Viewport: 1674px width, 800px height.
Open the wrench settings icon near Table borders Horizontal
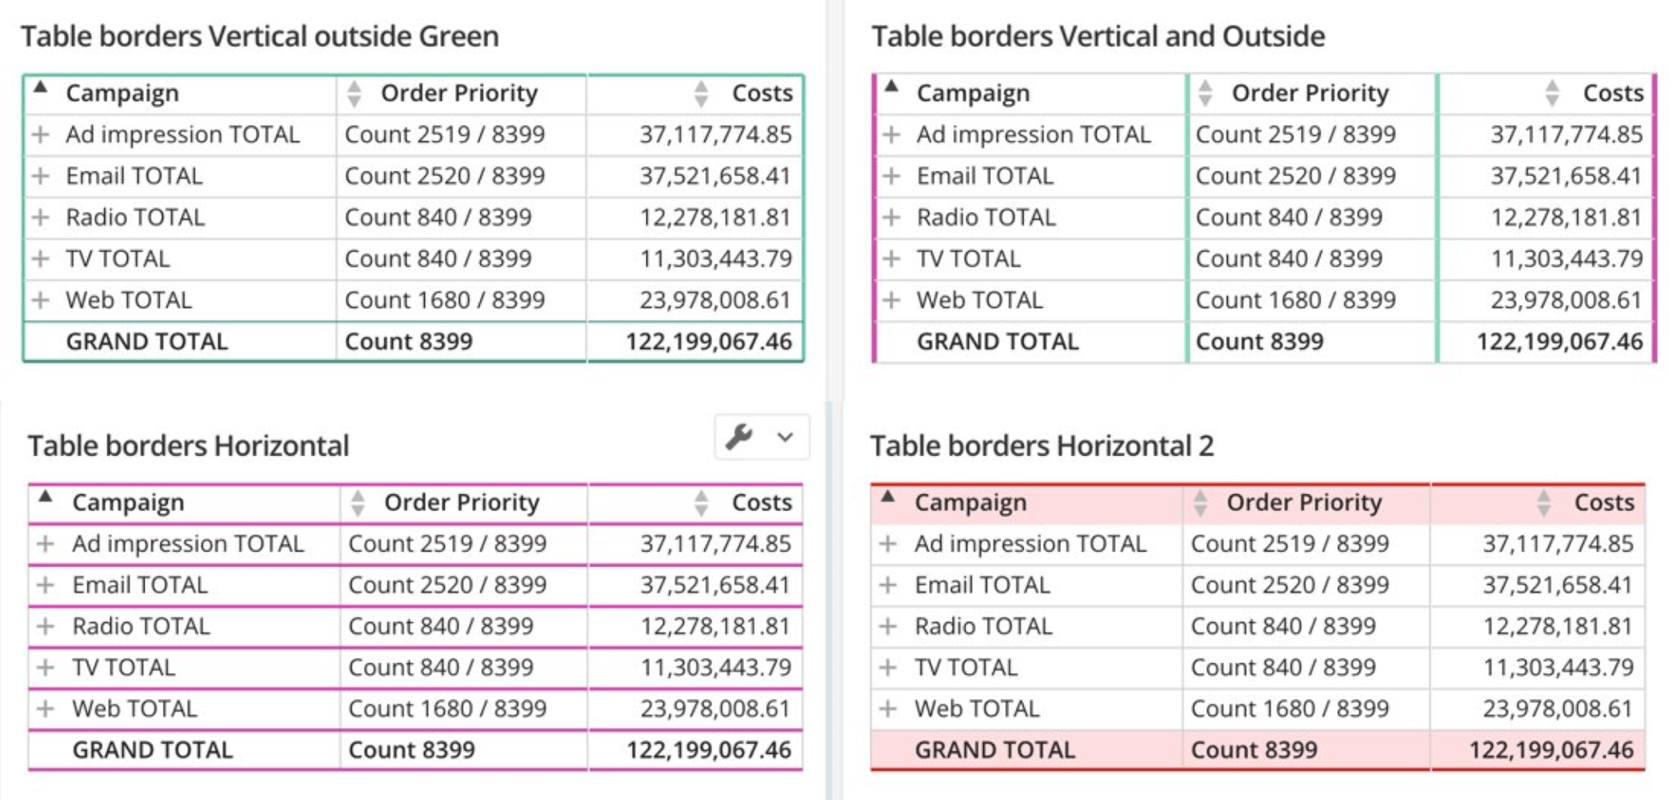(739, 437)
